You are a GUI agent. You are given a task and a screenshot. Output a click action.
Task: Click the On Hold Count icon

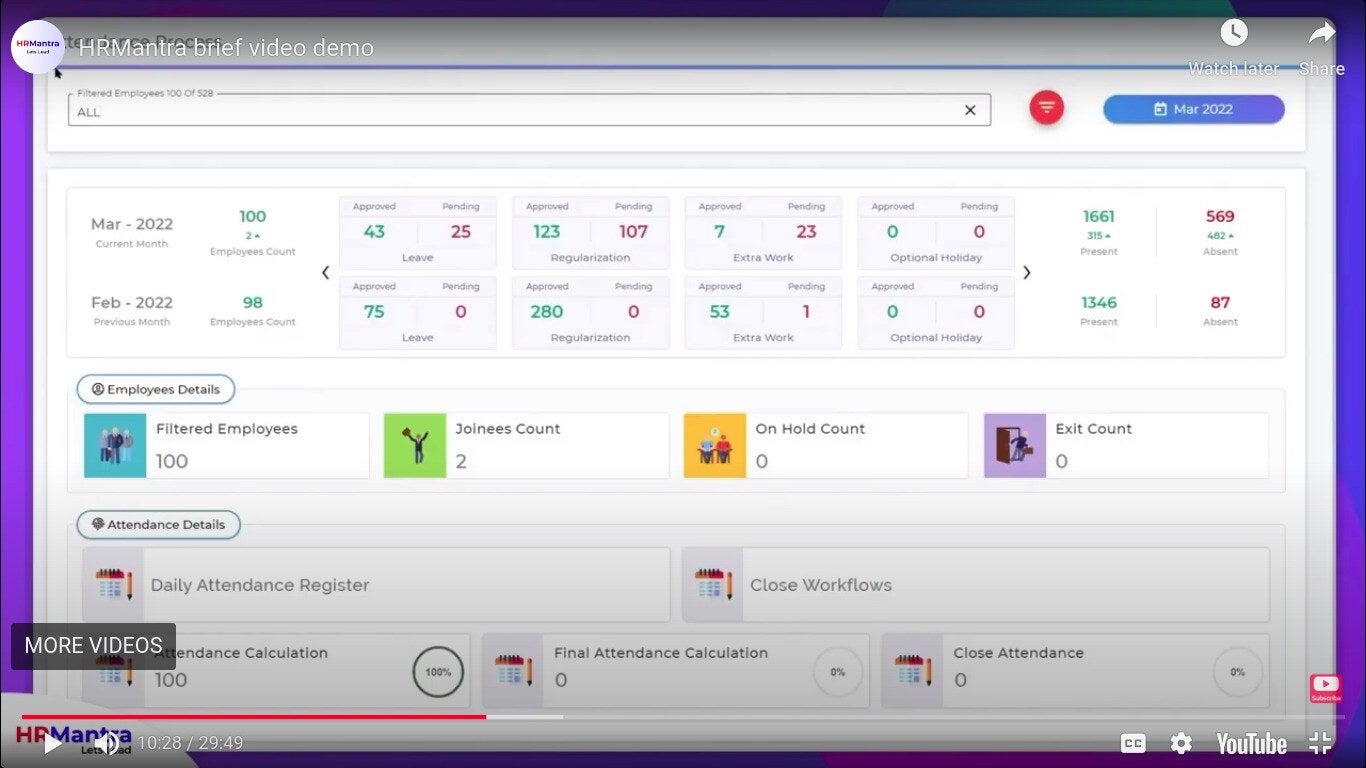click(715, 445)
